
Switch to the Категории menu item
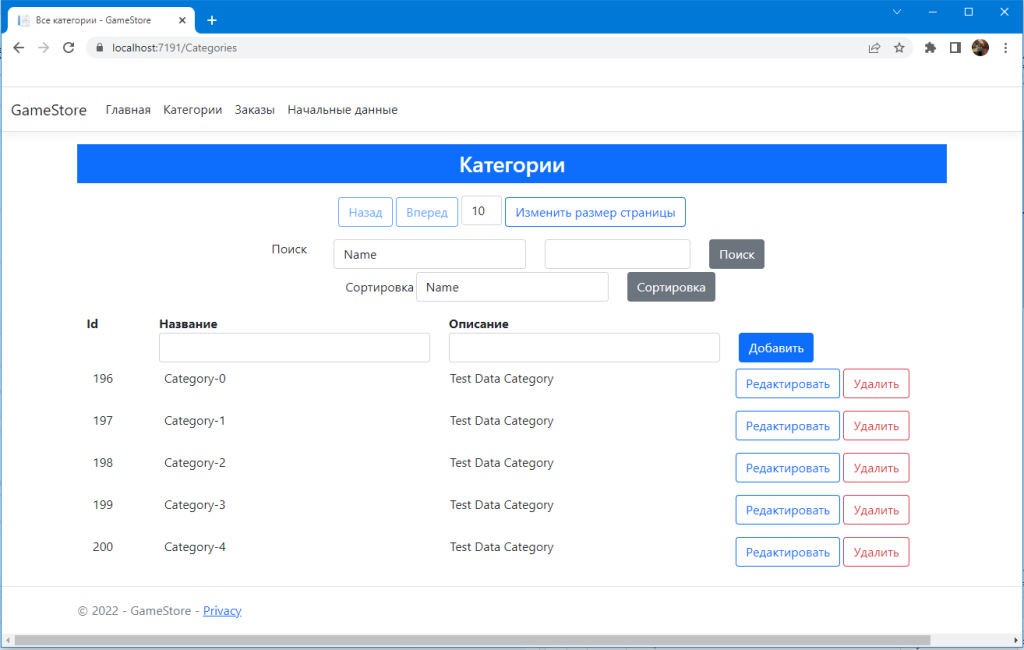point(192,110)
